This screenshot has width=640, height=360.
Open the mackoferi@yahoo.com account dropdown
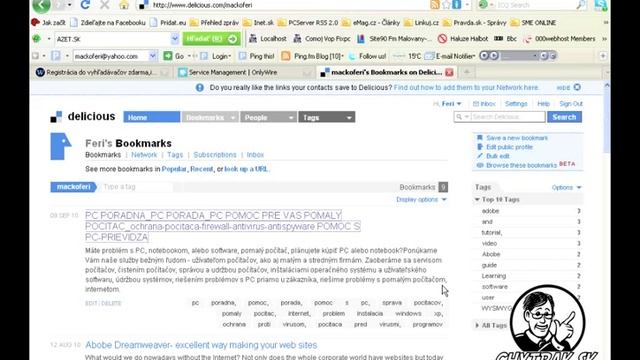click(x=153, y=56)
